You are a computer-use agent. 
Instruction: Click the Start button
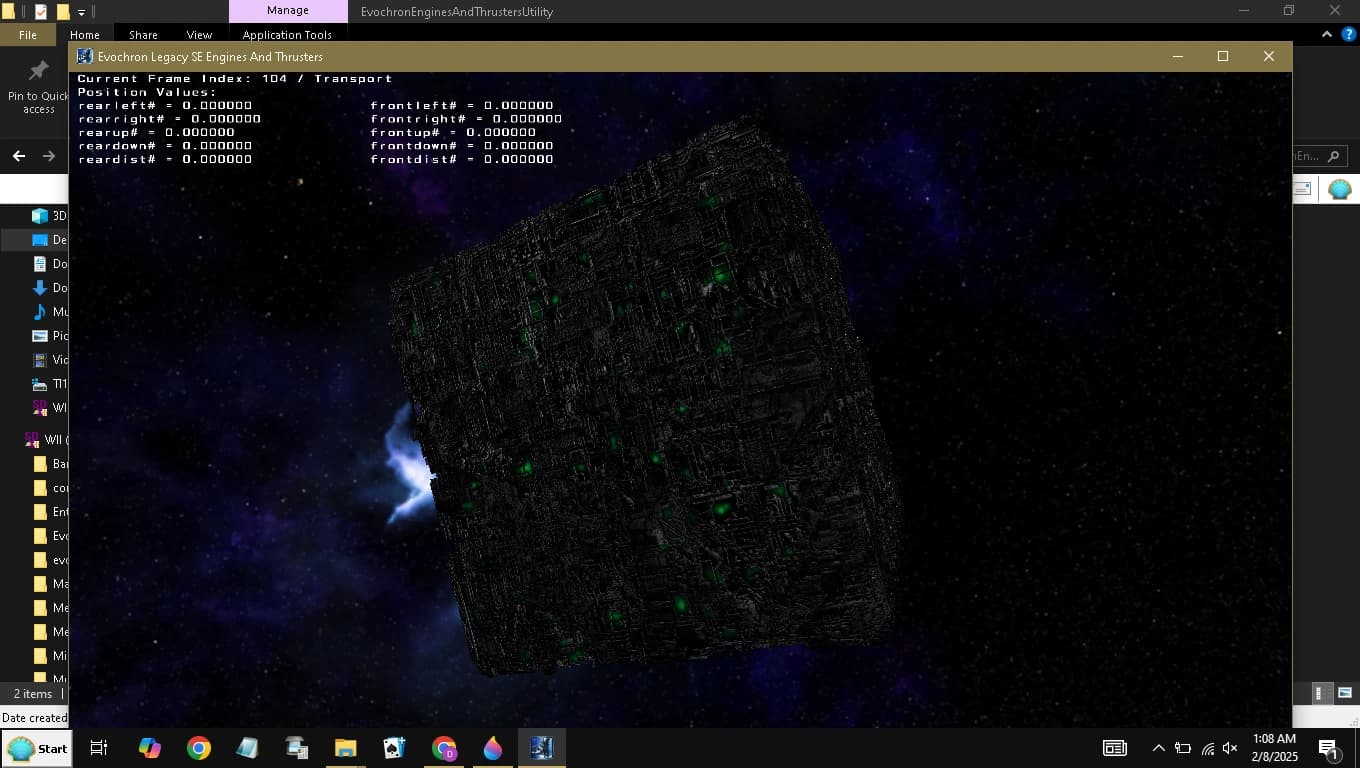point(37,748)
